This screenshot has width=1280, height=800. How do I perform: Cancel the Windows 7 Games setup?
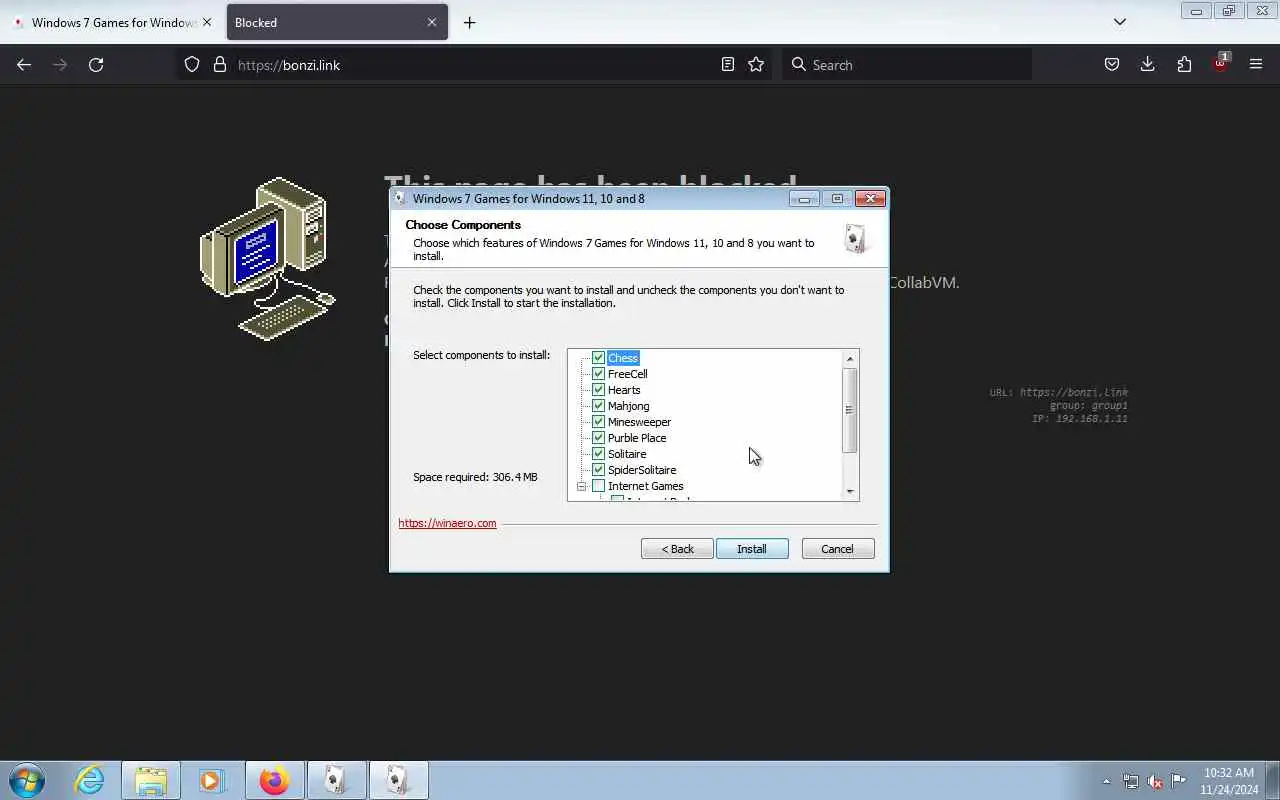click(838, 549)
